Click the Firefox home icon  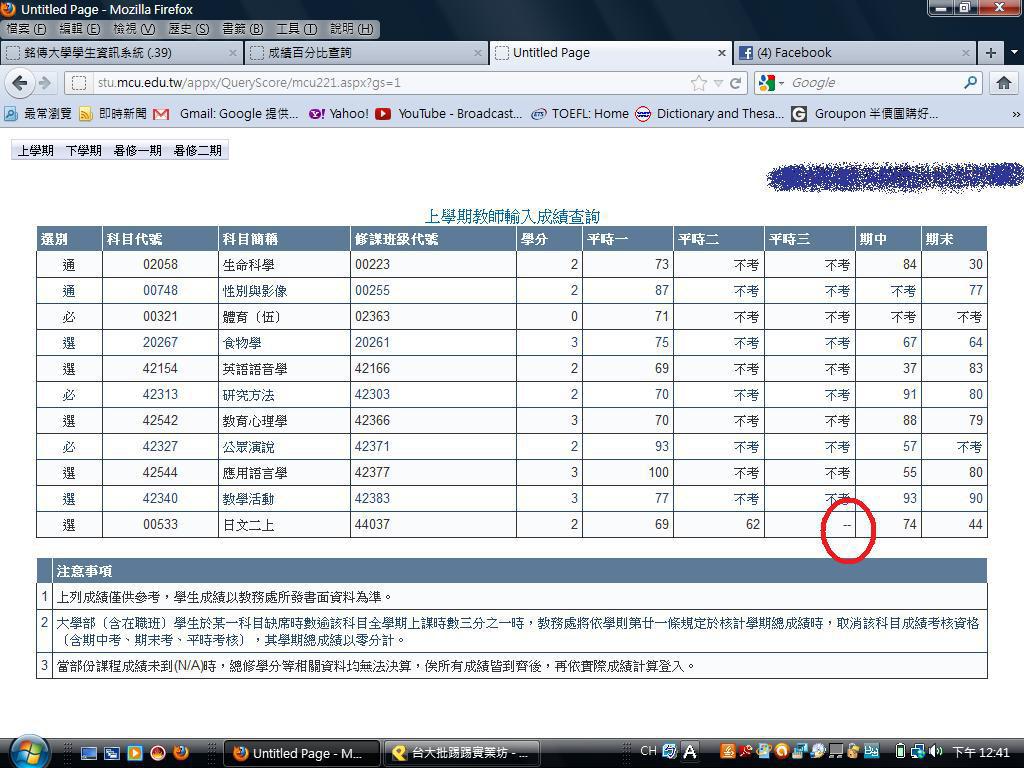click(x=1003, y=83)
